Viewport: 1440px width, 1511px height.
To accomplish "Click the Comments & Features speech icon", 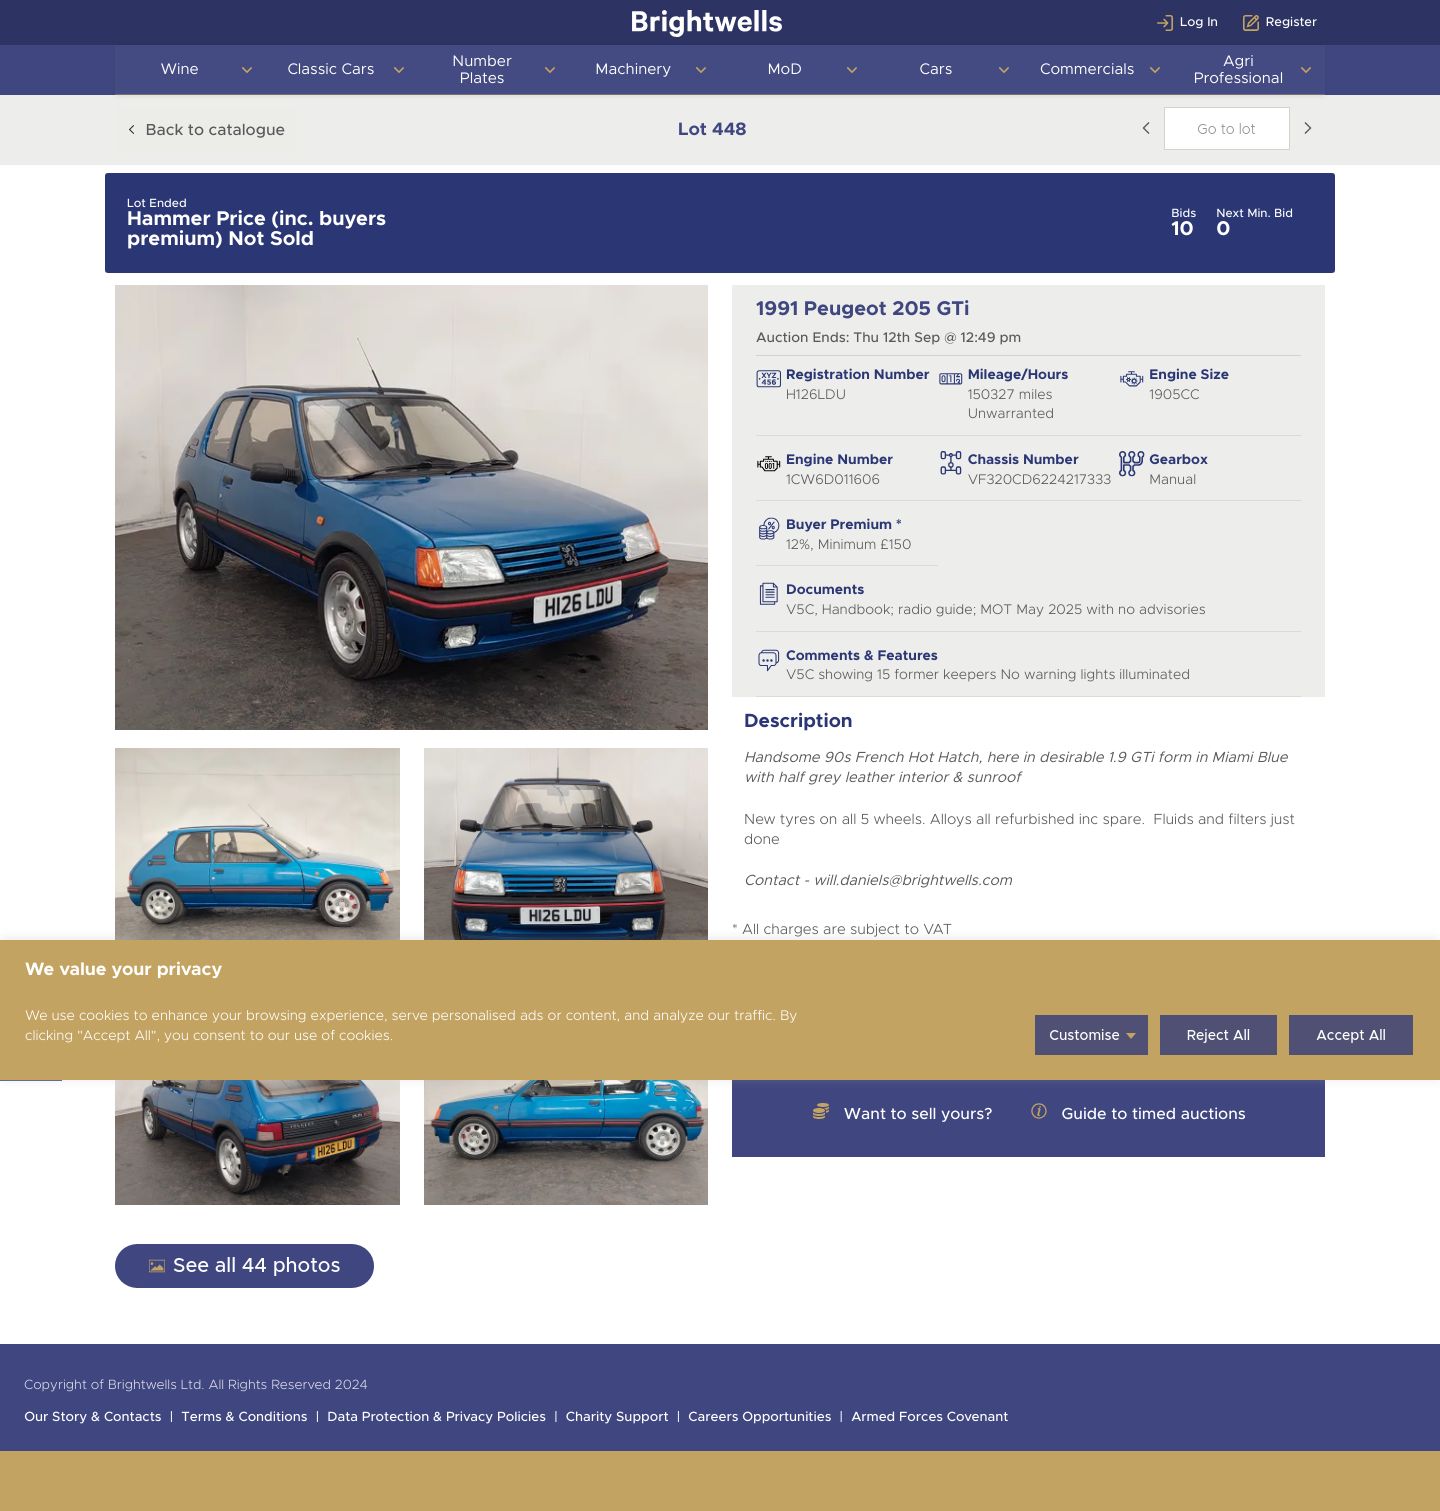I will [x=768, y=660].
